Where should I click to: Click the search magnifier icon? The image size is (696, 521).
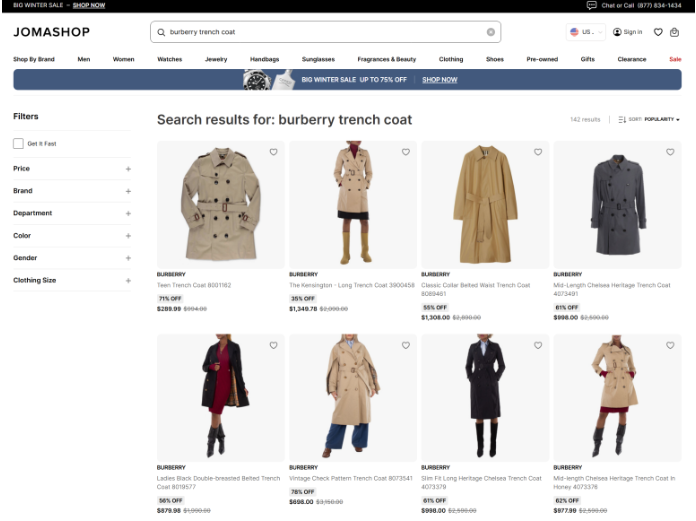(161, 32)
